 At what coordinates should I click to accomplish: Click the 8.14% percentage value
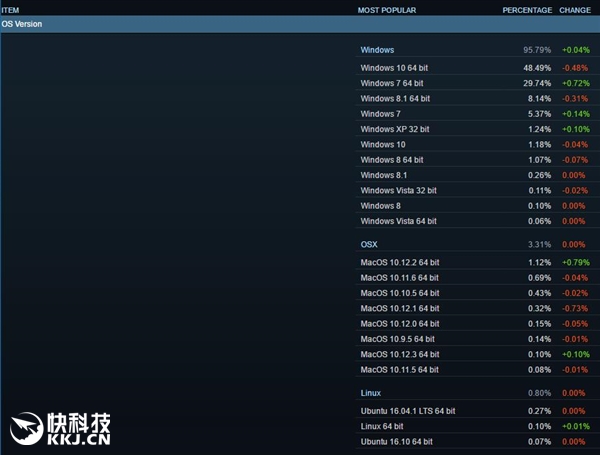click(x=540, y=99)
